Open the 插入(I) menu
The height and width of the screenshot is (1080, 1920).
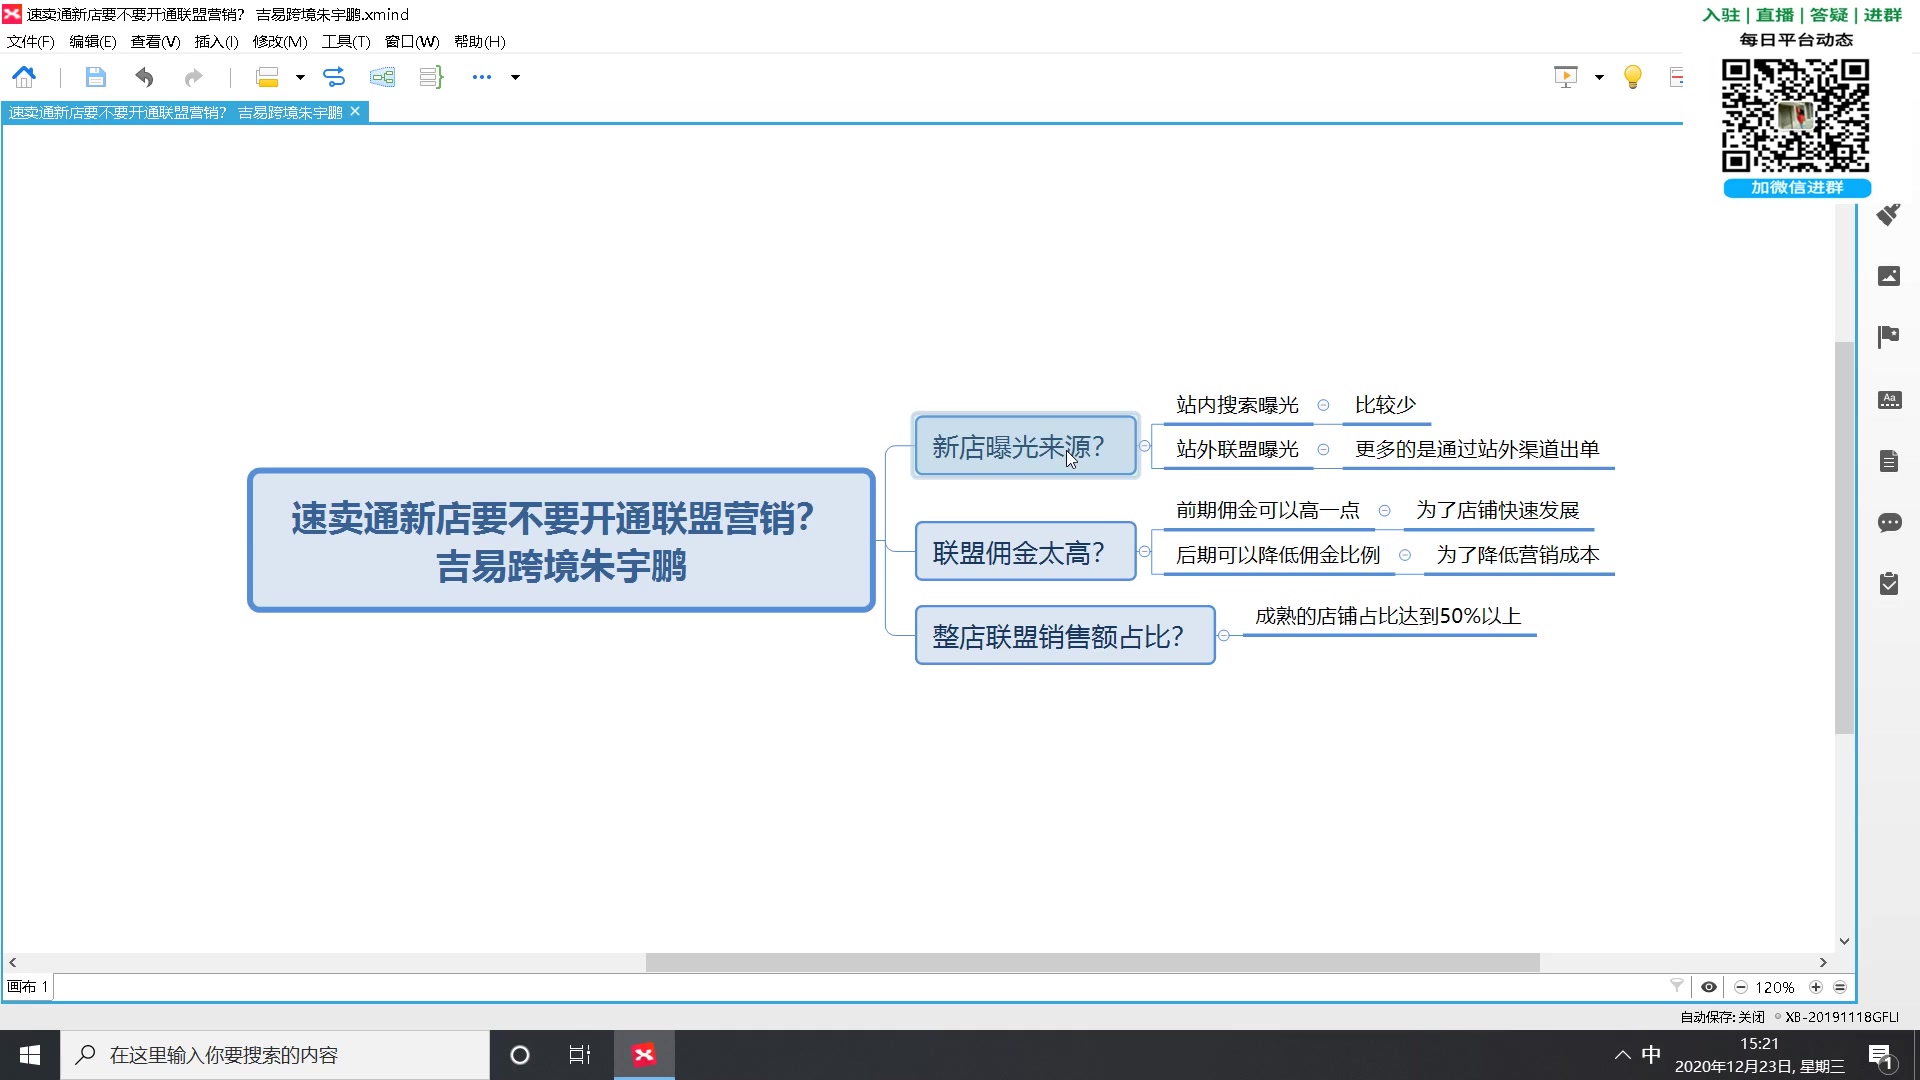click(216, 41)
